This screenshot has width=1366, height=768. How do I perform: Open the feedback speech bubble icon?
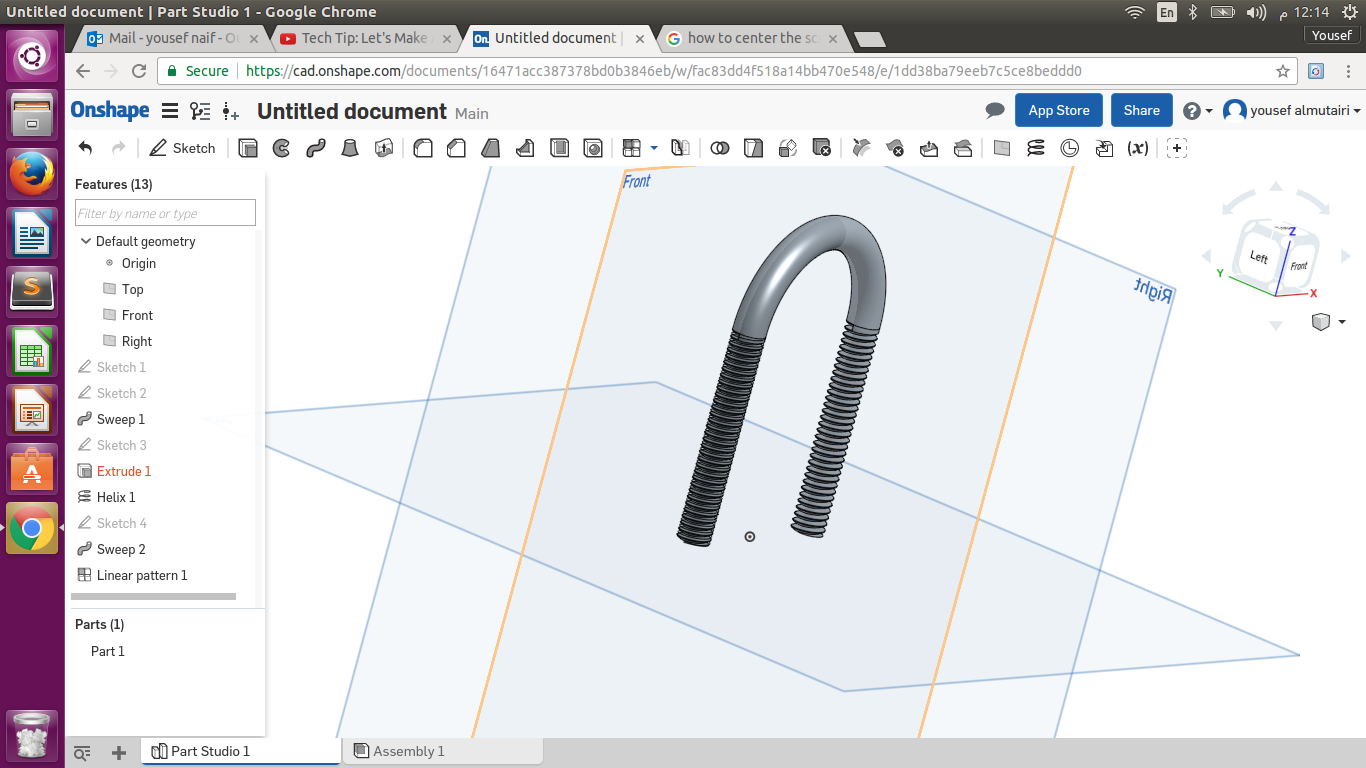pyautogui.click(x=995, y=110)
